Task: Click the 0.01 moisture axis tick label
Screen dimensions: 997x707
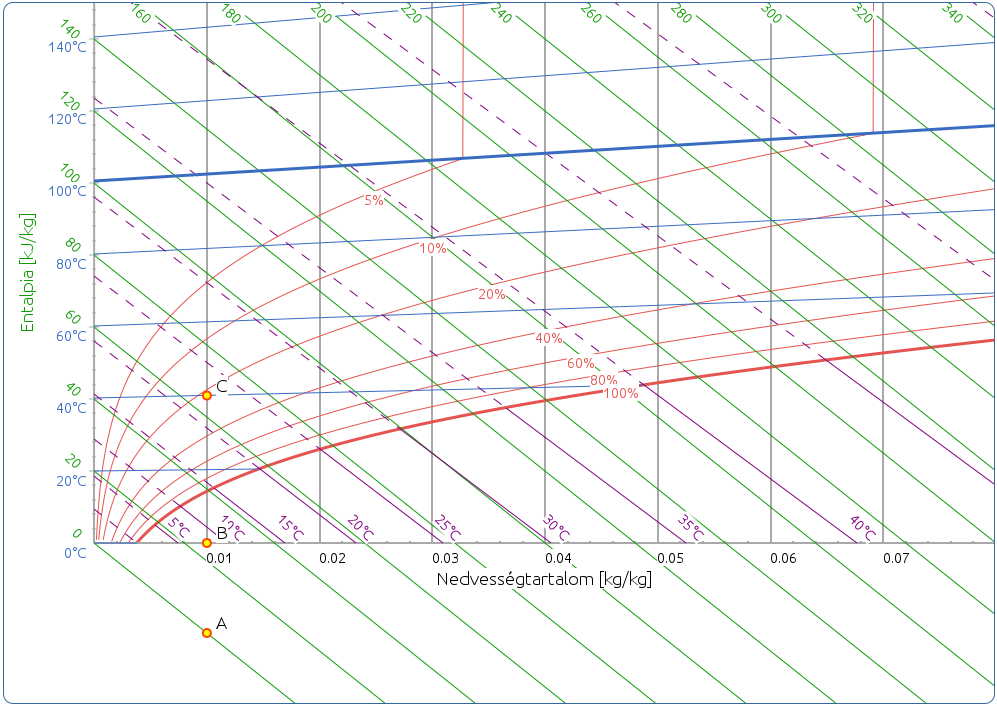Action: coord(218,558)
